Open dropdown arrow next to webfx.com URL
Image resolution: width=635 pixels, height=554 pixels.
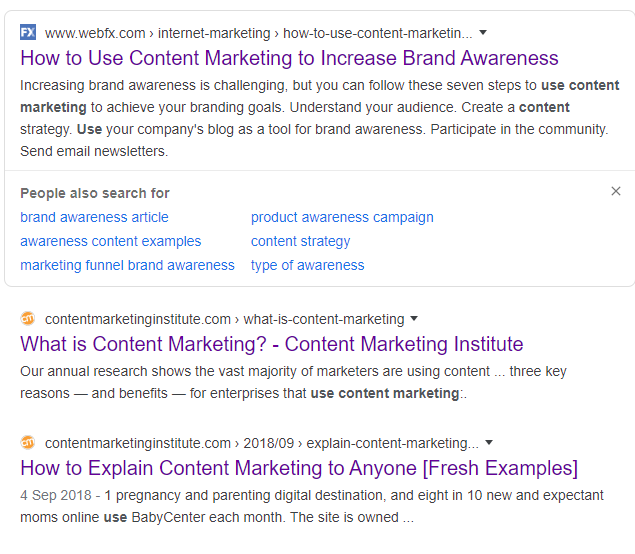coord(483,32)
